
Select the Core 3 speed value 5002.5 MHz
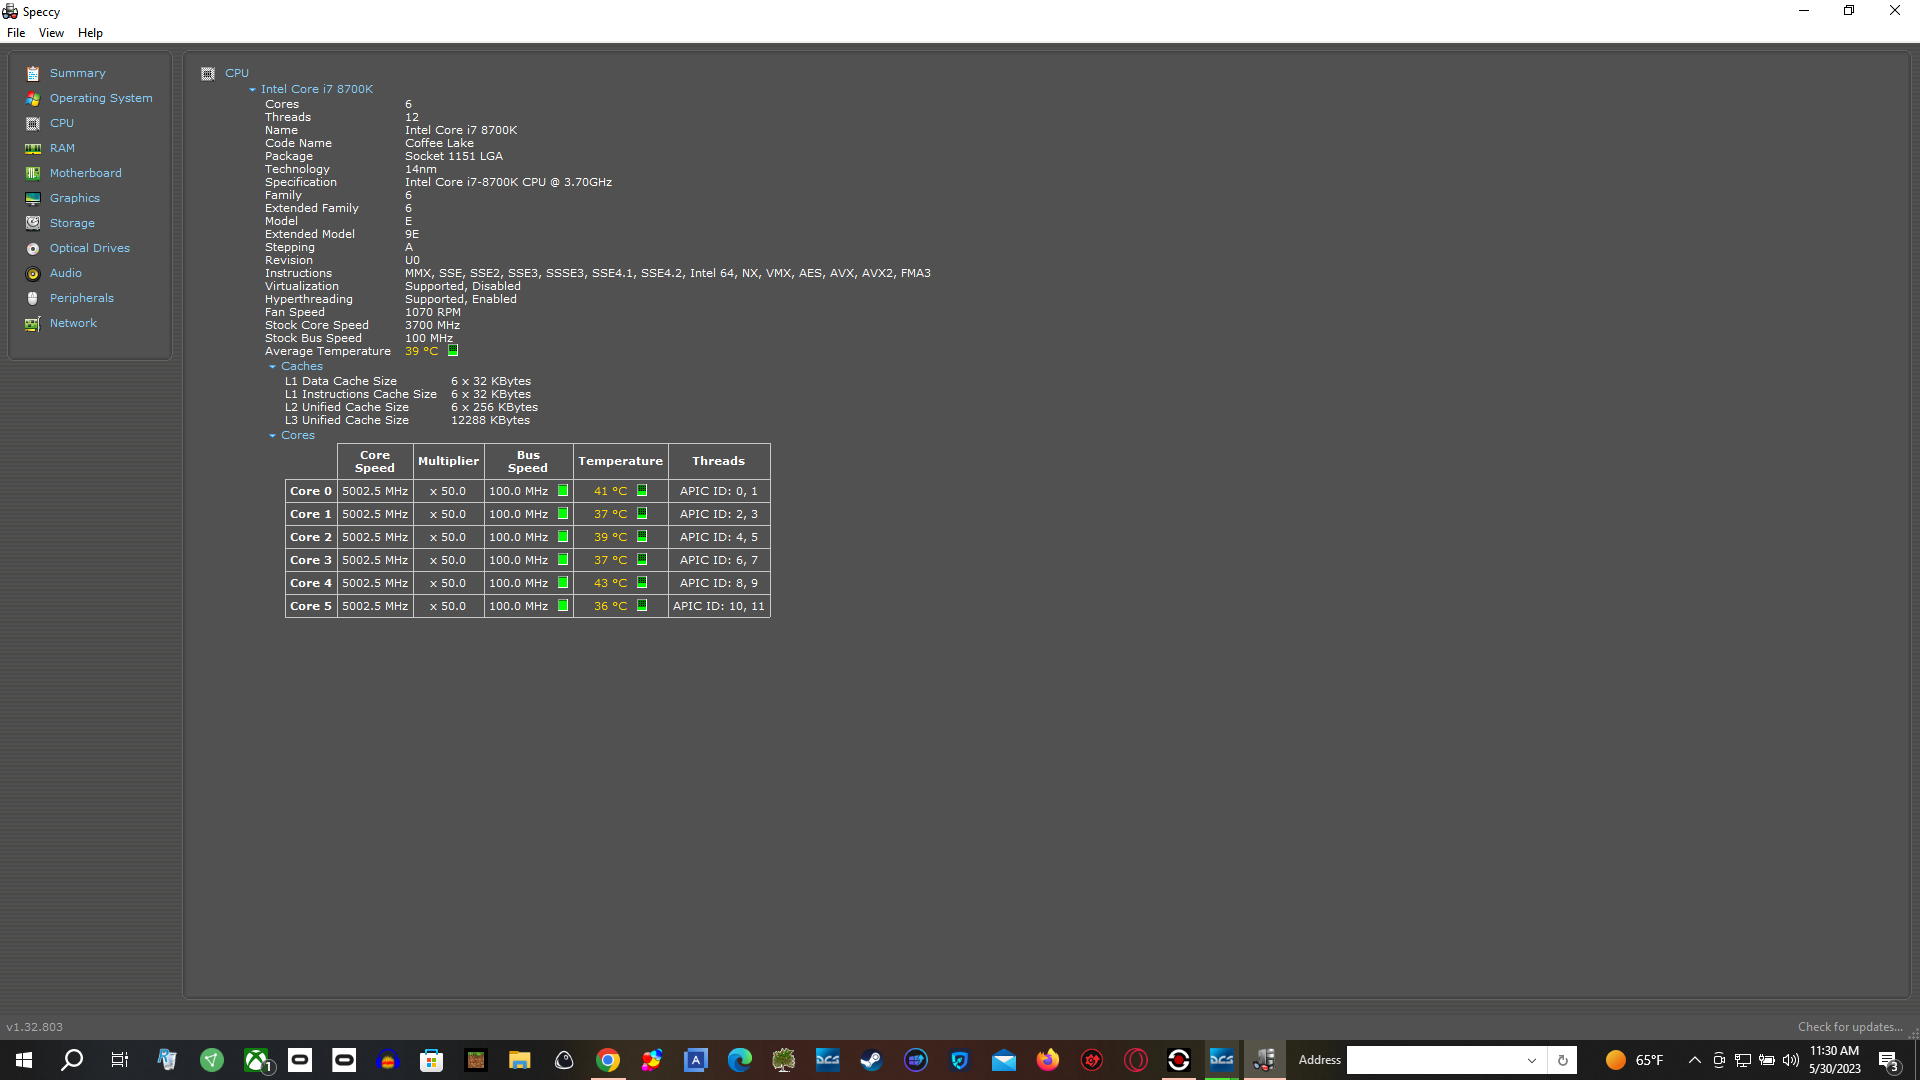[375, 560]
